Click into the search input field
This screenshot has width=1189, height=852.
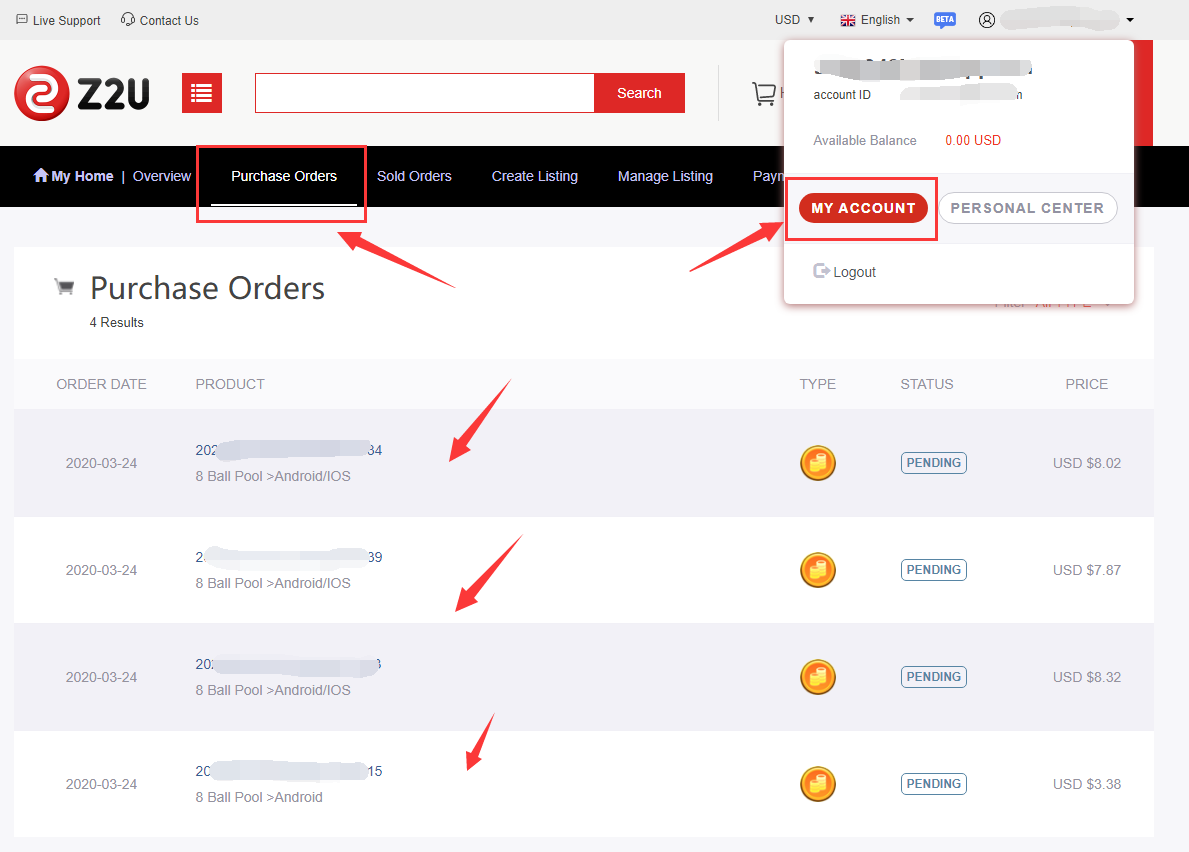425,93
